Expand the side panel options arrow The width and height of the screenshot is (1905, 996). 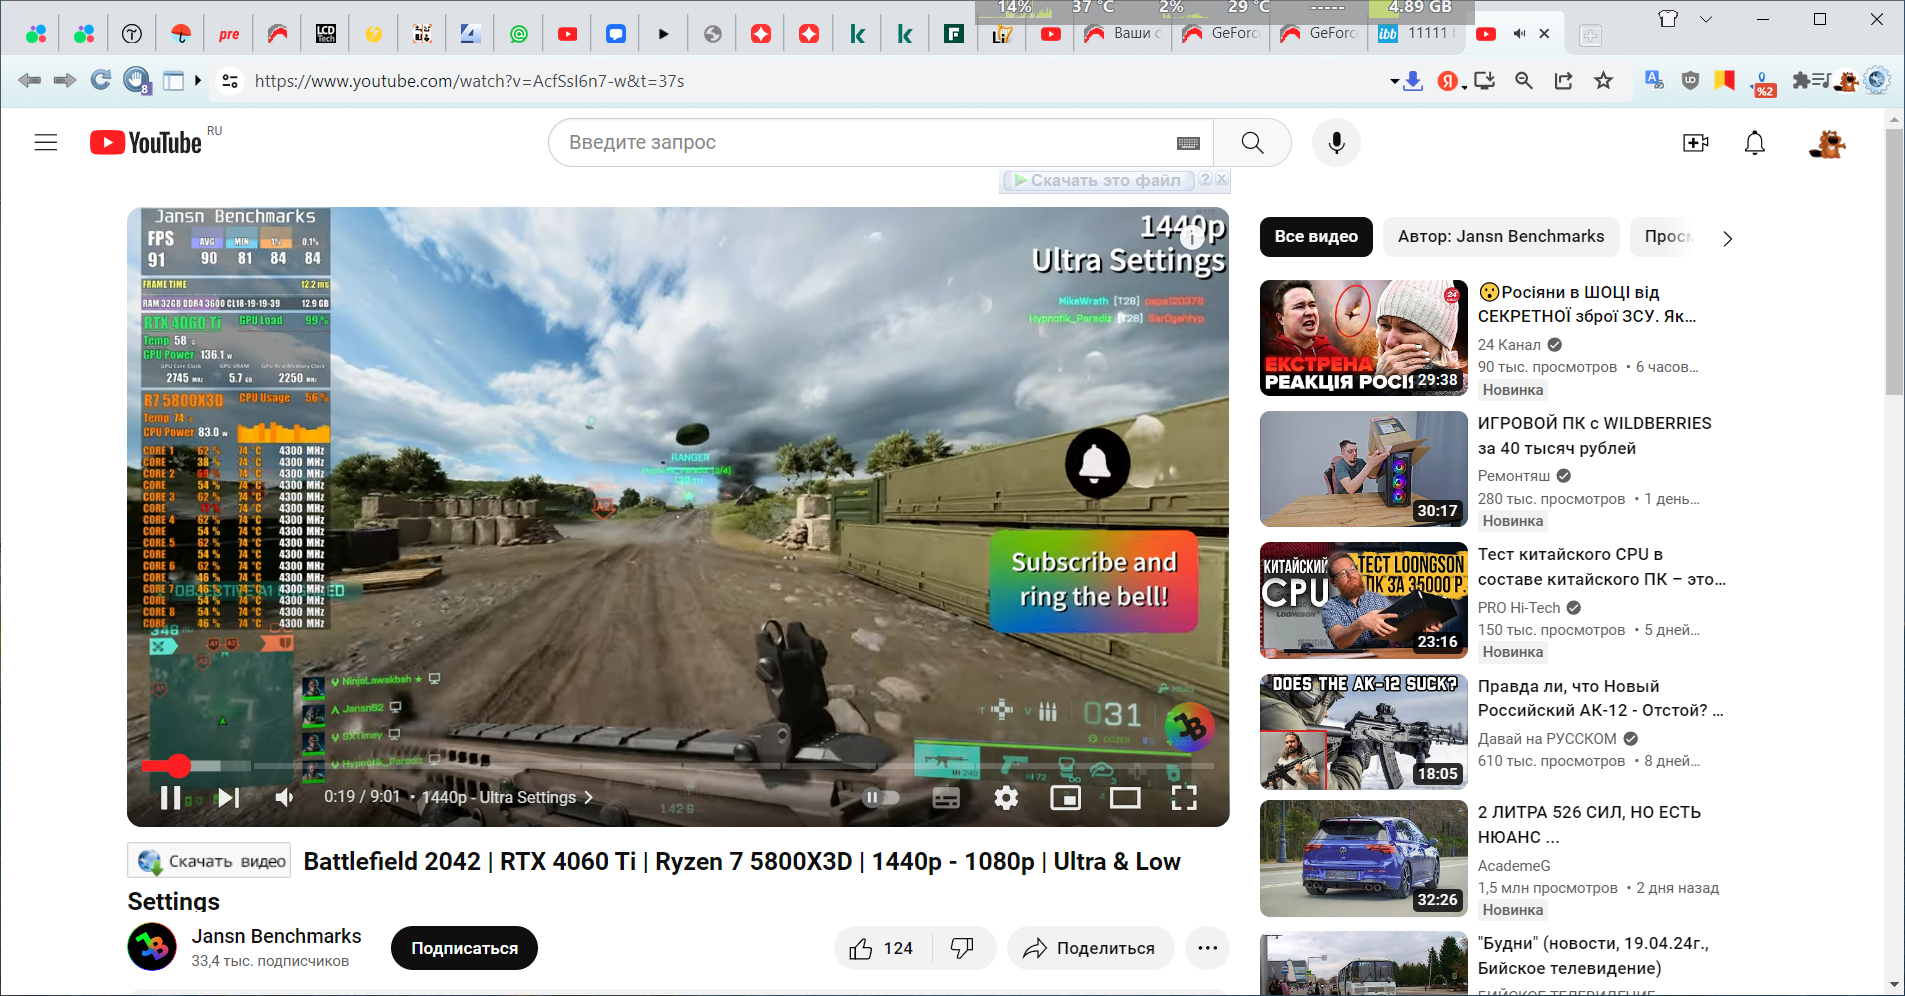click(x=198, y=81)
